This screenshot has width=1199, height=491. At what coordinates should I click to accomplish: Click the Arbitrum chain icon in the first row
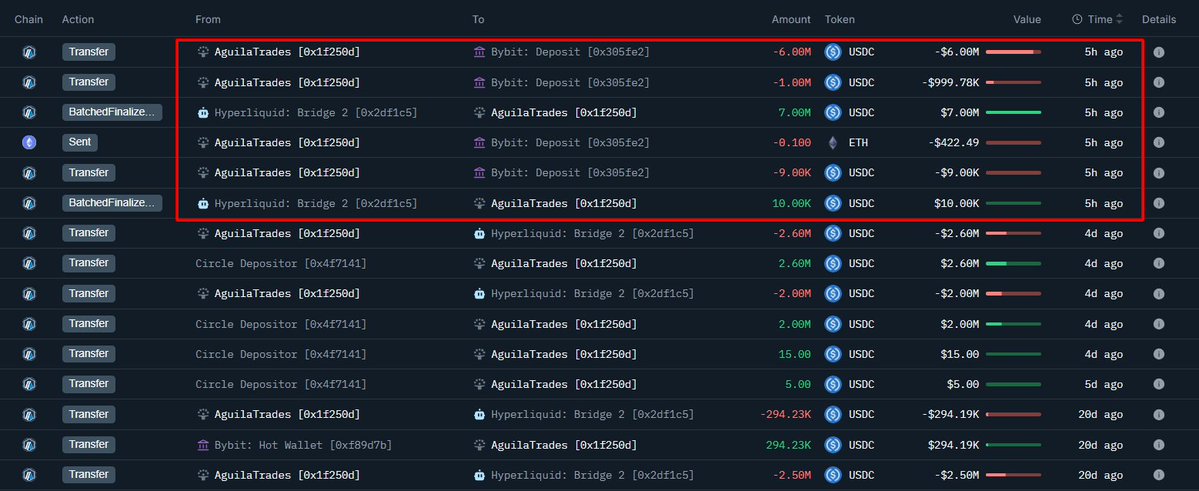29,52
